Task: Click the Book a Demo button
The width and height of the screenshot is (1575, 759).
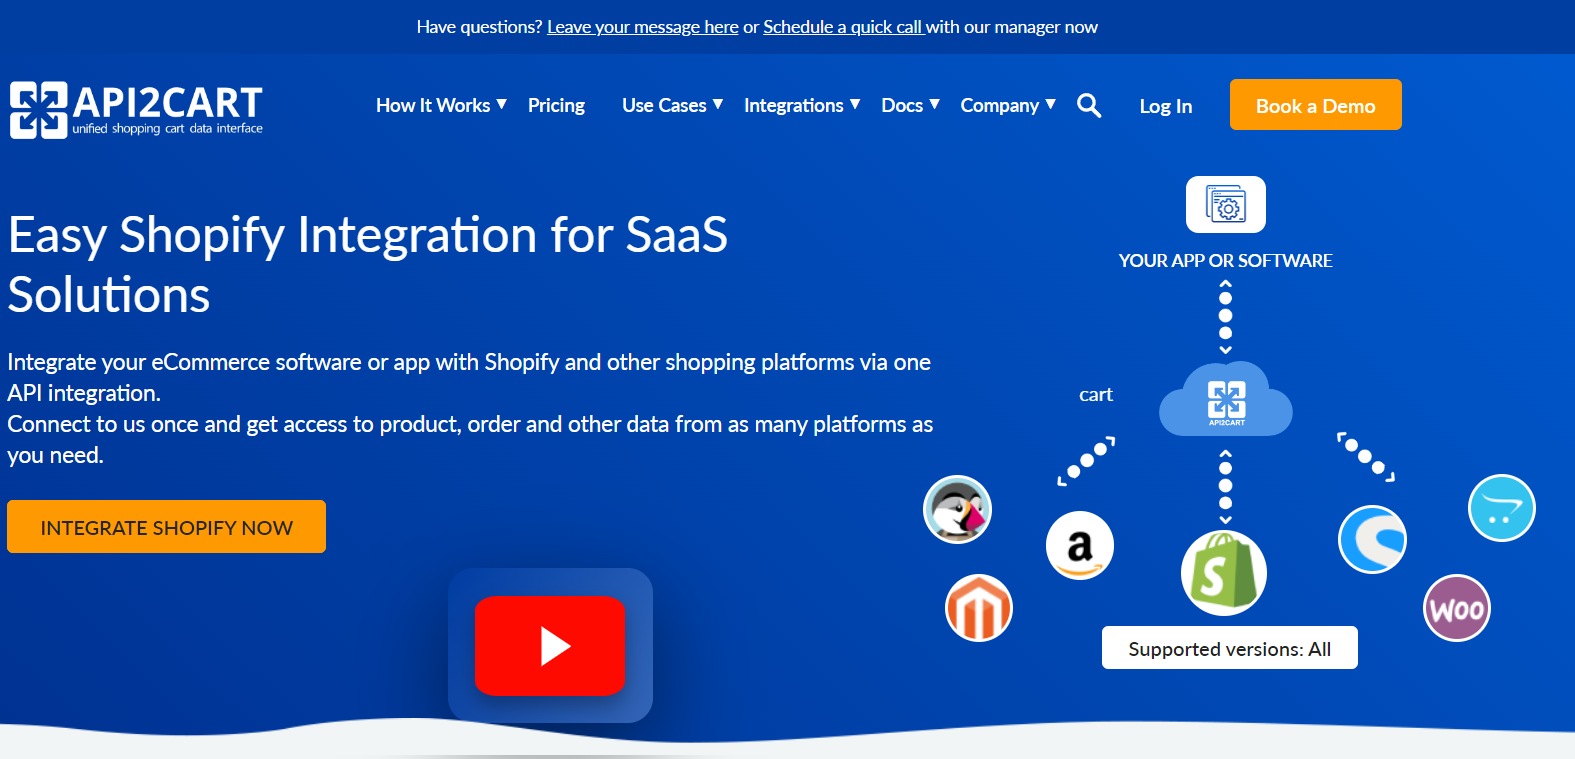Action: [x=1316, y=105]
